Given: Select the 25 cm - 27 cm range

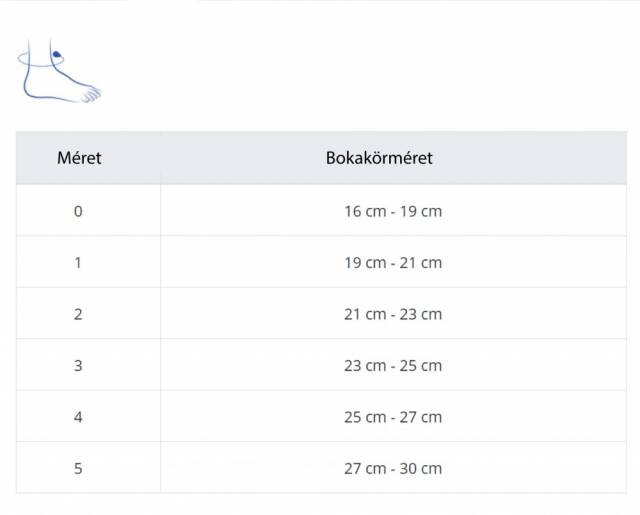Looking at the screenshot, I should click(x=392, y=417).
